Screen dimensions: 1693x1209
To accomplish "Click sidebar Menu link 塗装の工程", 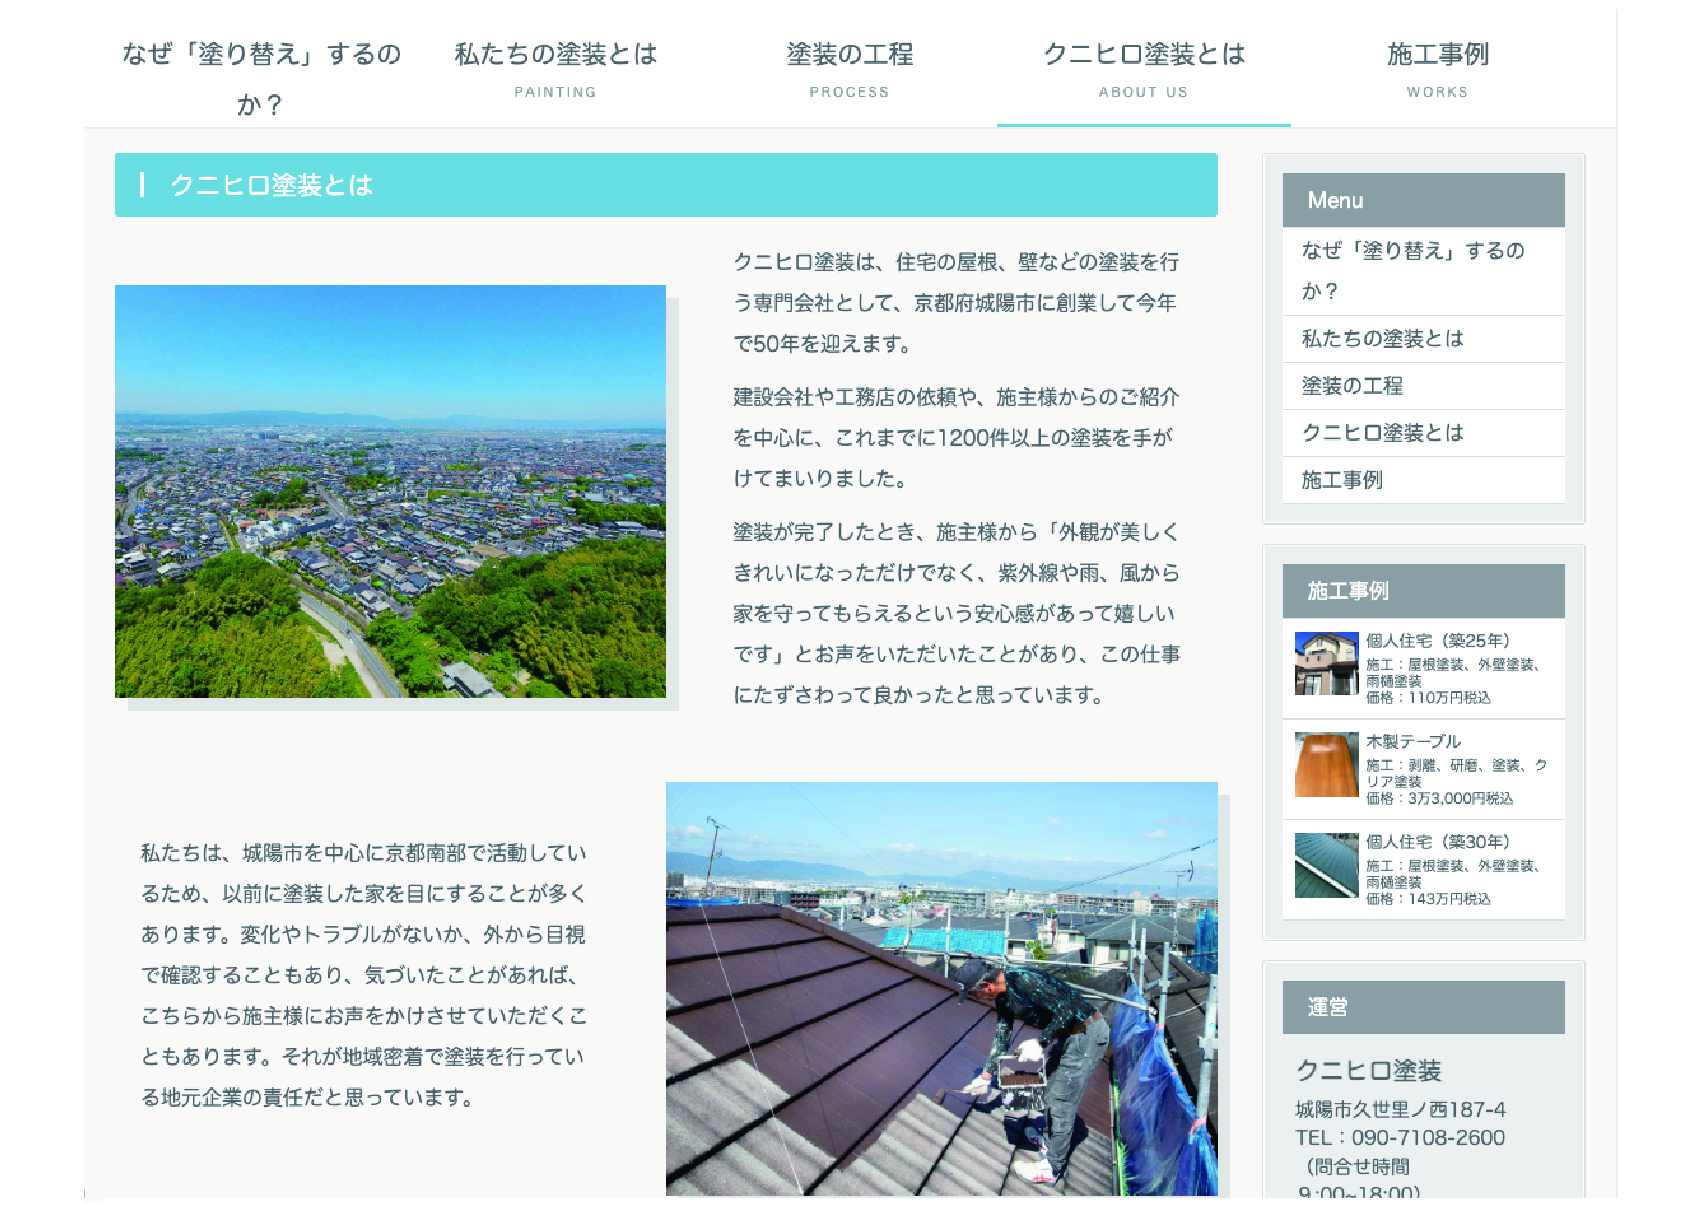I will pos(1352,386).
